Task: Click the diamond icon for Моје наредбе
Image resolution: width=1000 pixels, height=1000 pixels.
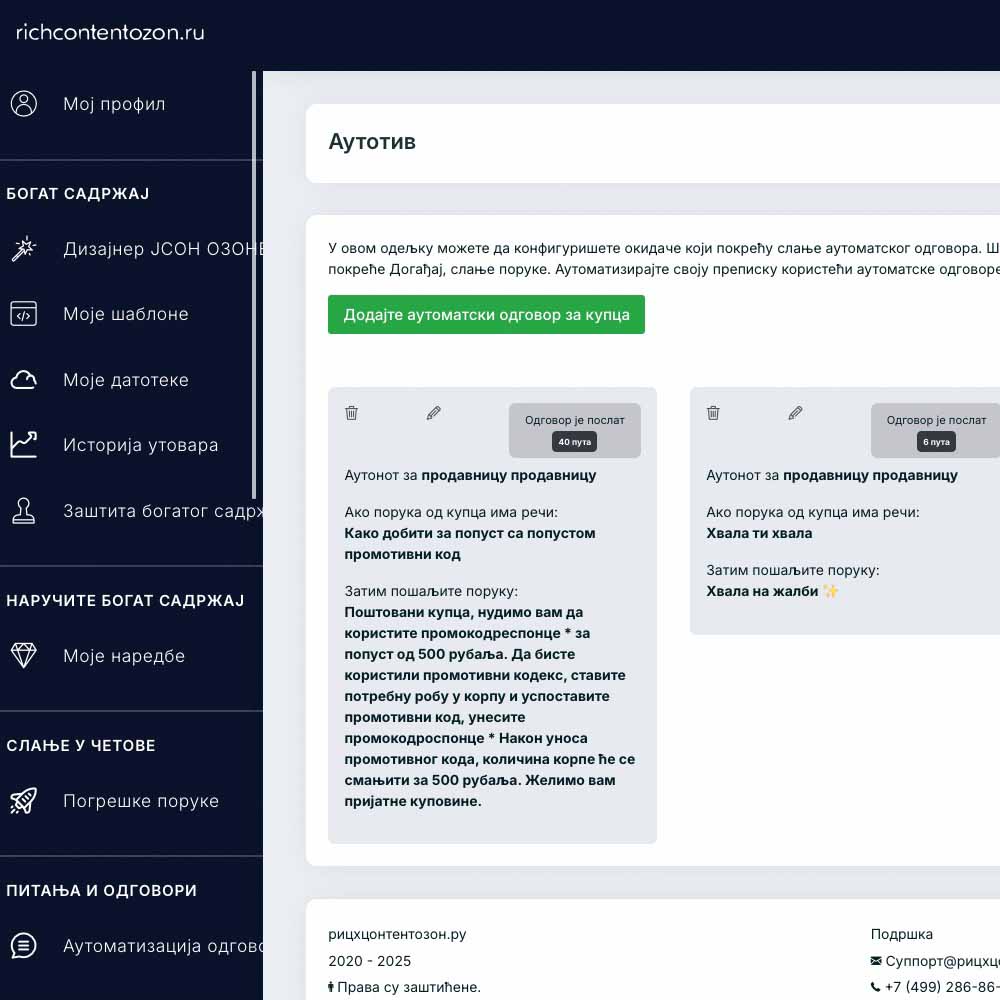Action: coord(24,656)
